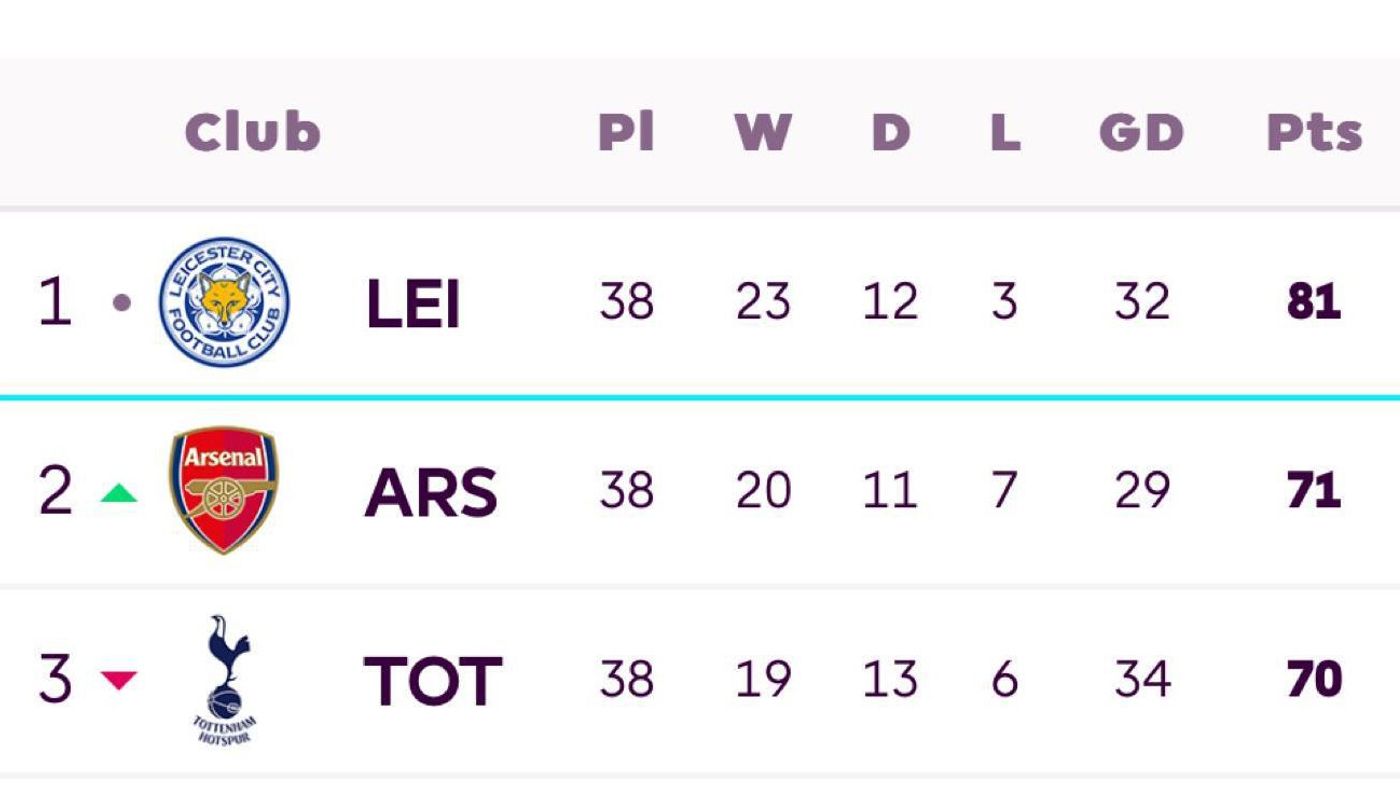This screenshot has width=1400, height=800.
Task: Sort table by the L column header
Action: [x=1005, y=132]
